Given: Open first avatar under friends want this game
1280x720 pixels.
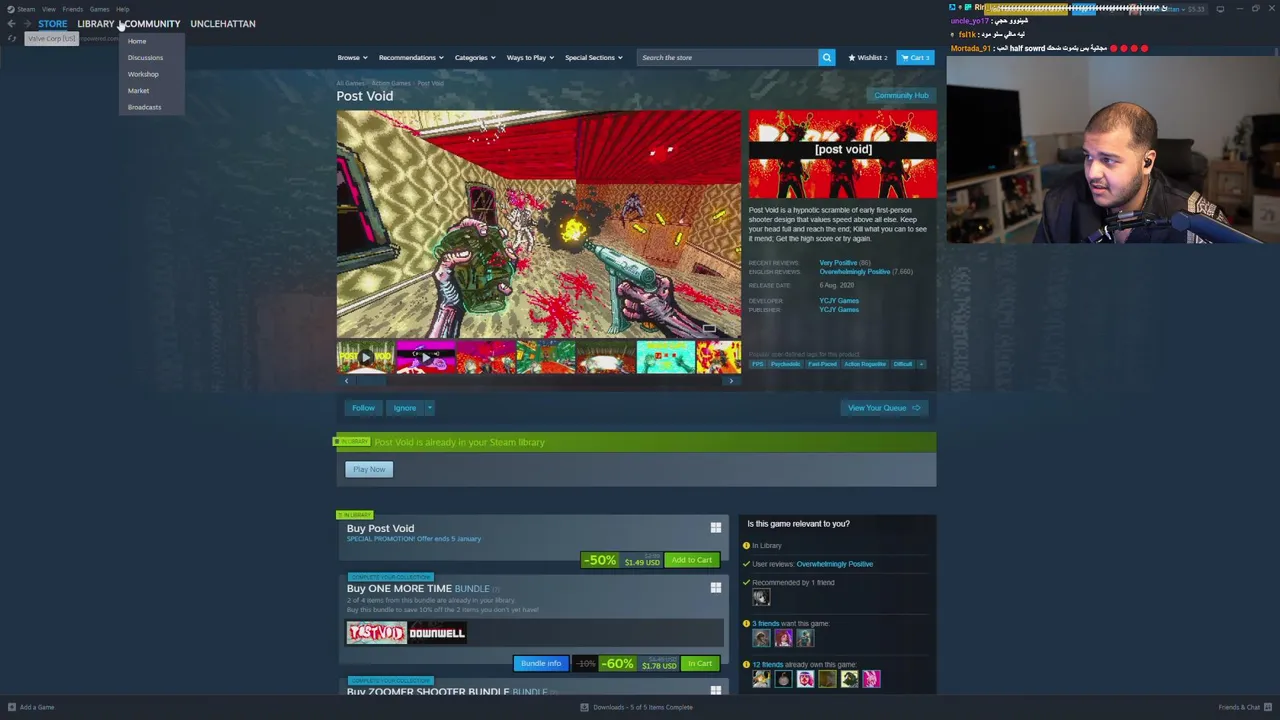Looking at the screenshot, I should click(x=761, y=638).
